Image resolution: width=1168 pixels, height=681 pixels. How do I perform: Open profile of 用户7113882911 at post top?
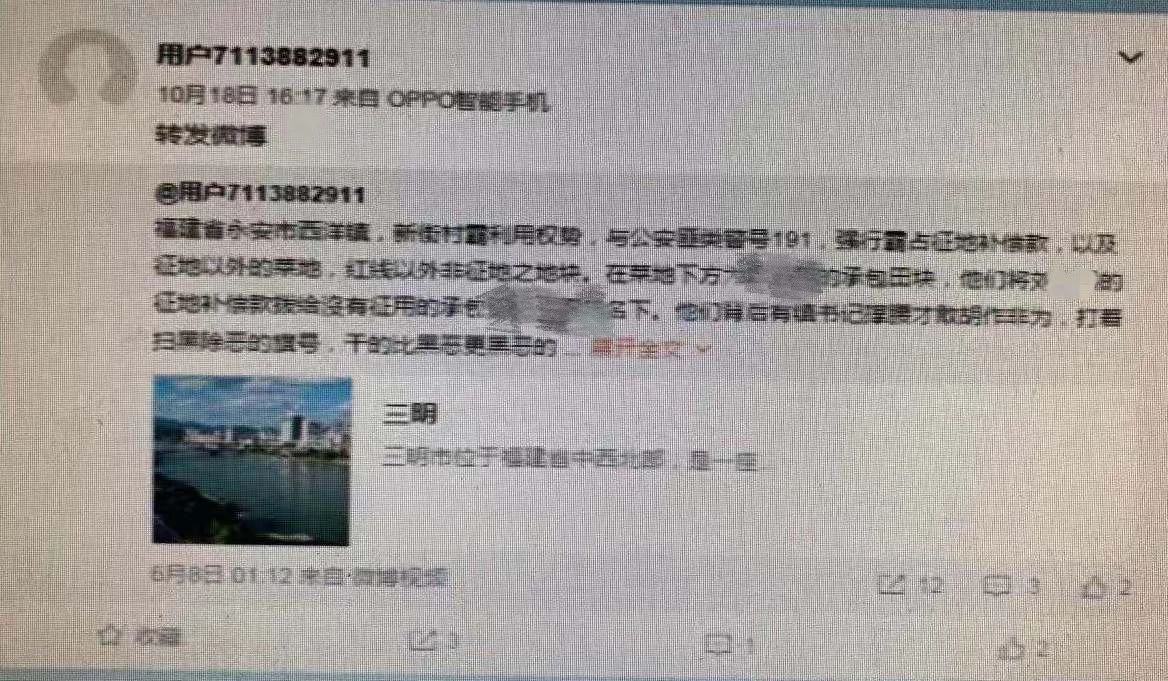(x=263, y=57)
